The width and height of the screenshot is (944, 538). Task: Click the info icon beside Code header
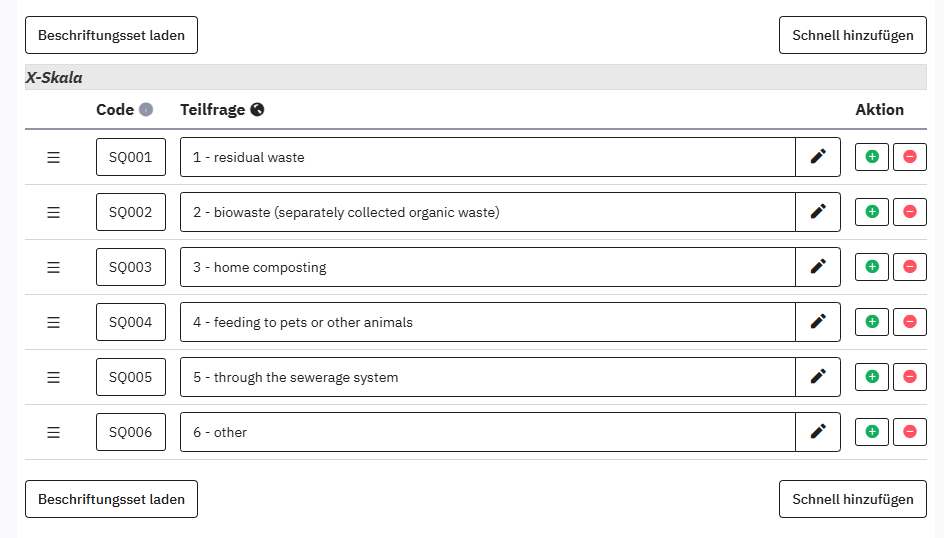click(x=146, y=110)
